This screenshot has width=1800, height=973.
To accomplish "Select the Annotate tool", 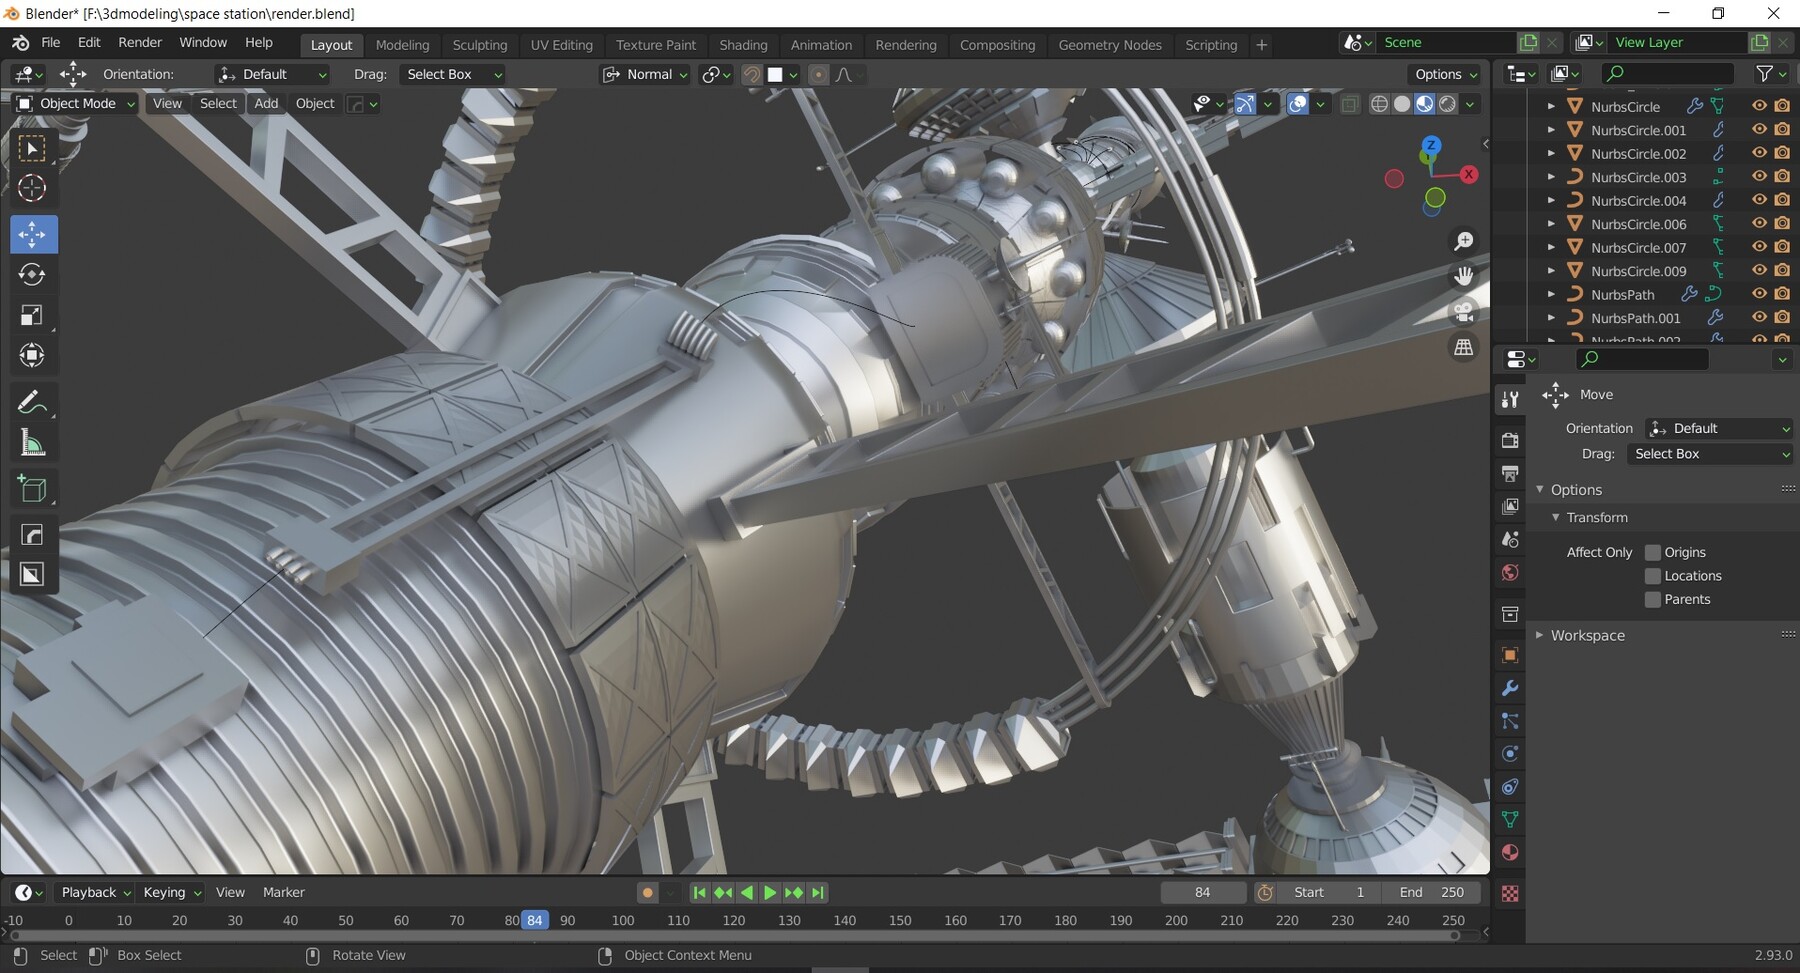I will (x=33, y=403).
